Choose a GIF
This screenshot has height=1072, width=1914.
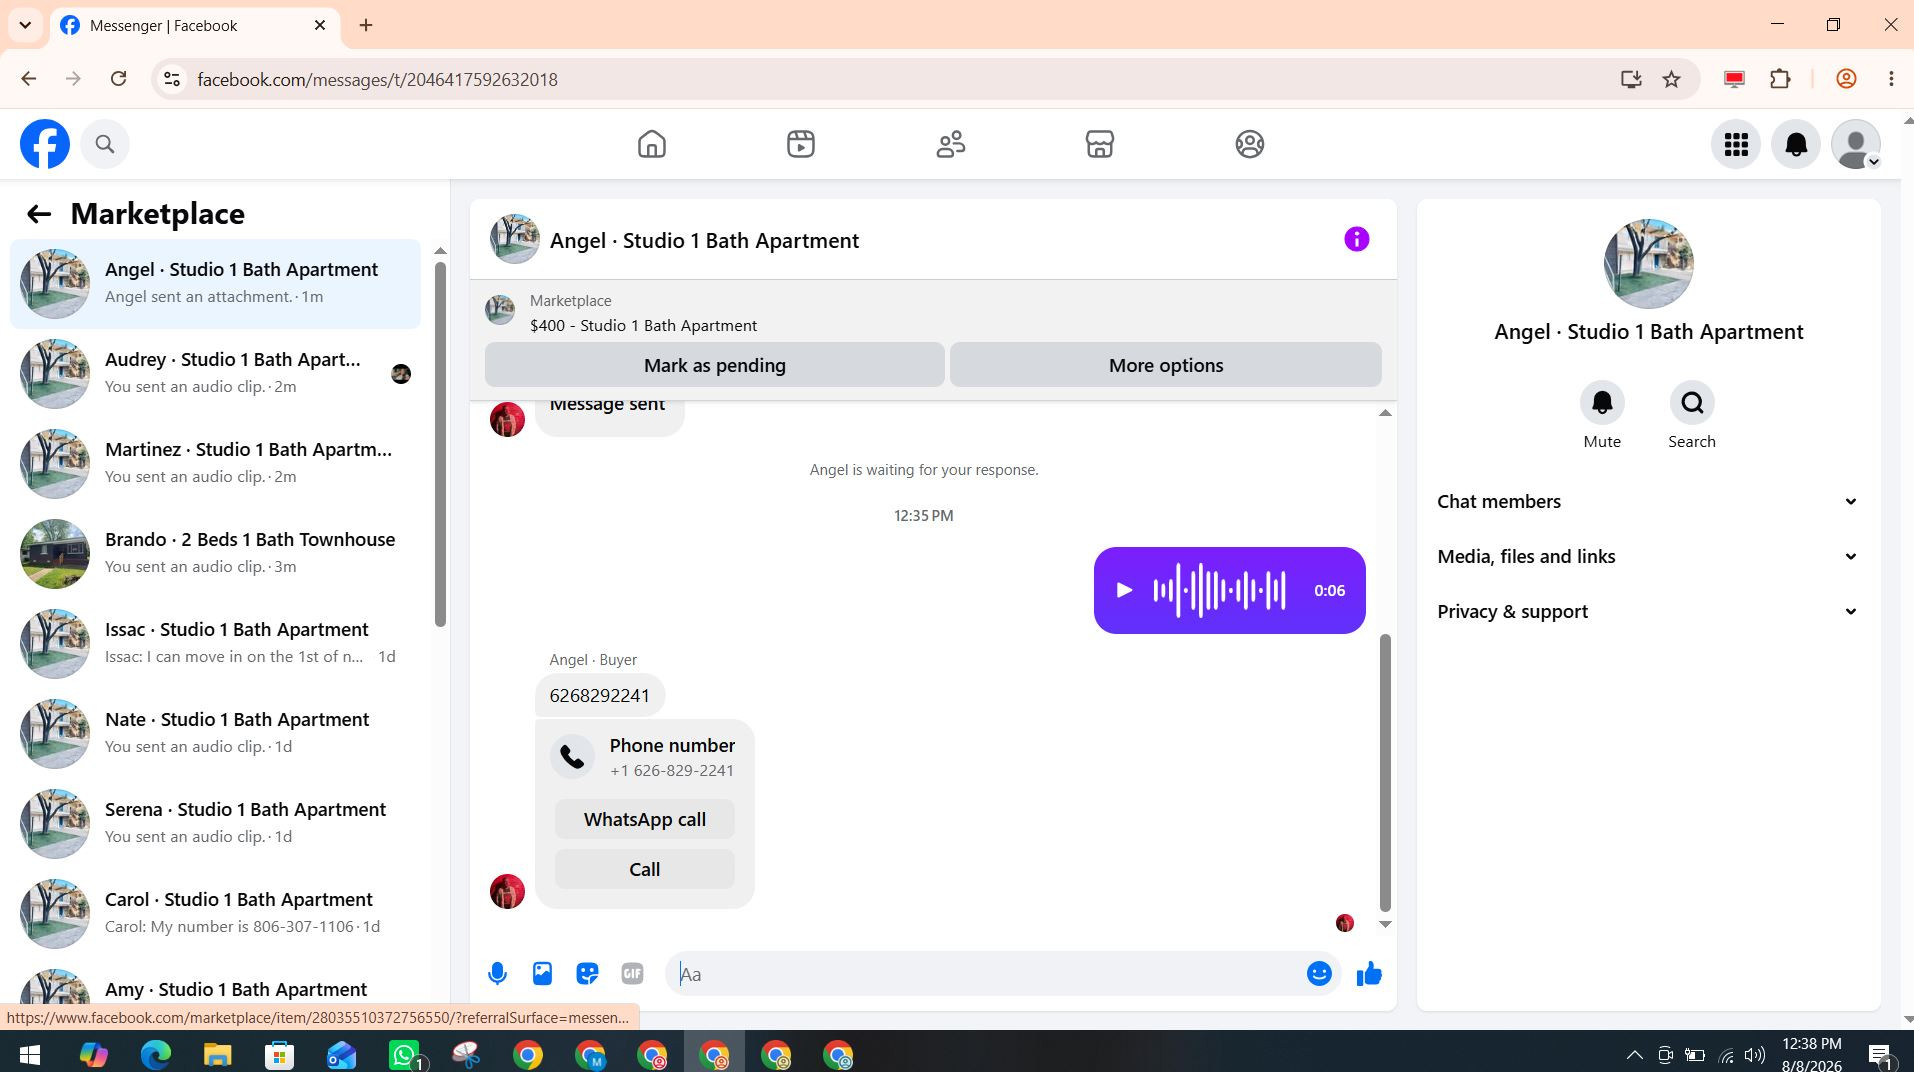pyautogui.click(x=632, y=974)
